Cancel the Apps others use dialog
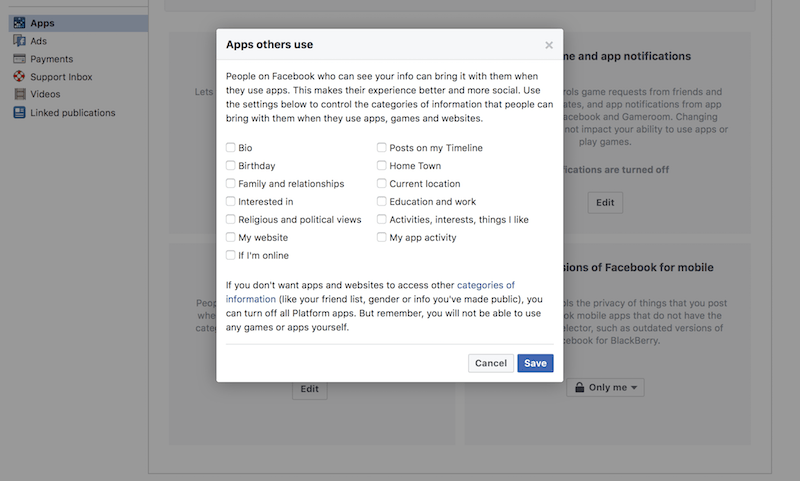 click(x=491, y=363)
